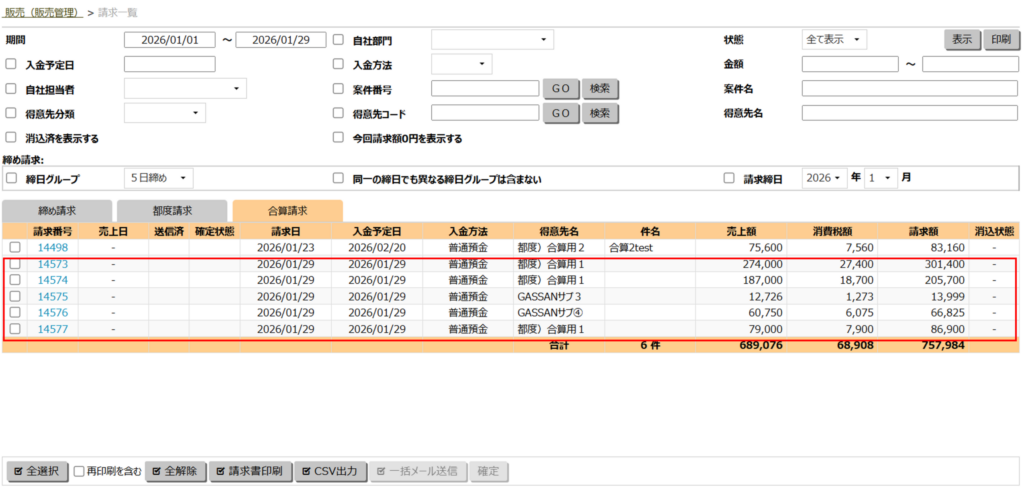Image resolution: width=1024 pixels, height=496 pixels.
Task: Click the 期間 start date field
Action: [x=169, y=40]
